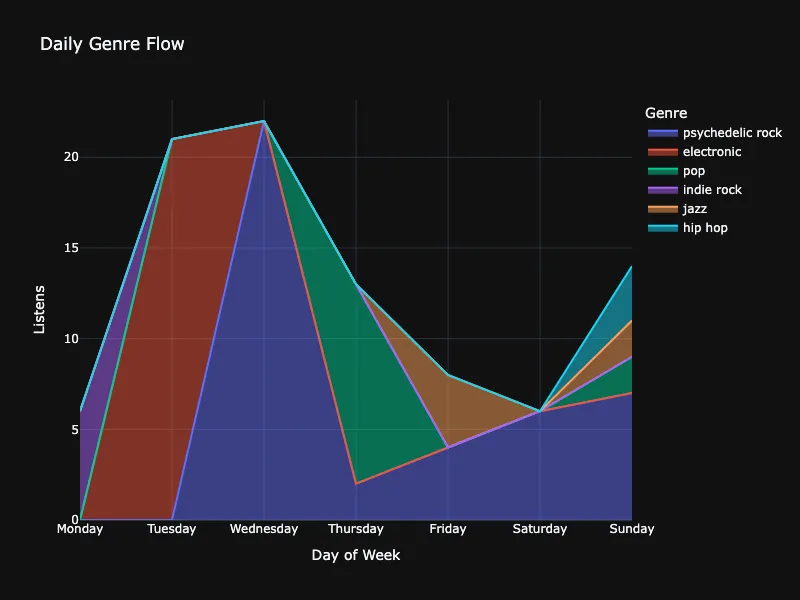Click the 'Daily Genre Flow' chart title

[x=112, y=44]
